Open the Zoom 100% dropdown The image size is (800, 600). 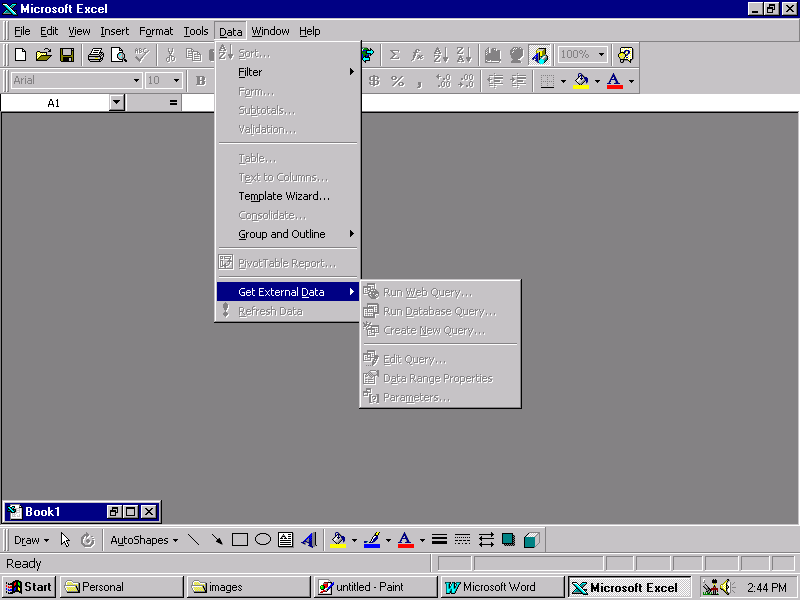pyautogui.click(x=602, y=54)
